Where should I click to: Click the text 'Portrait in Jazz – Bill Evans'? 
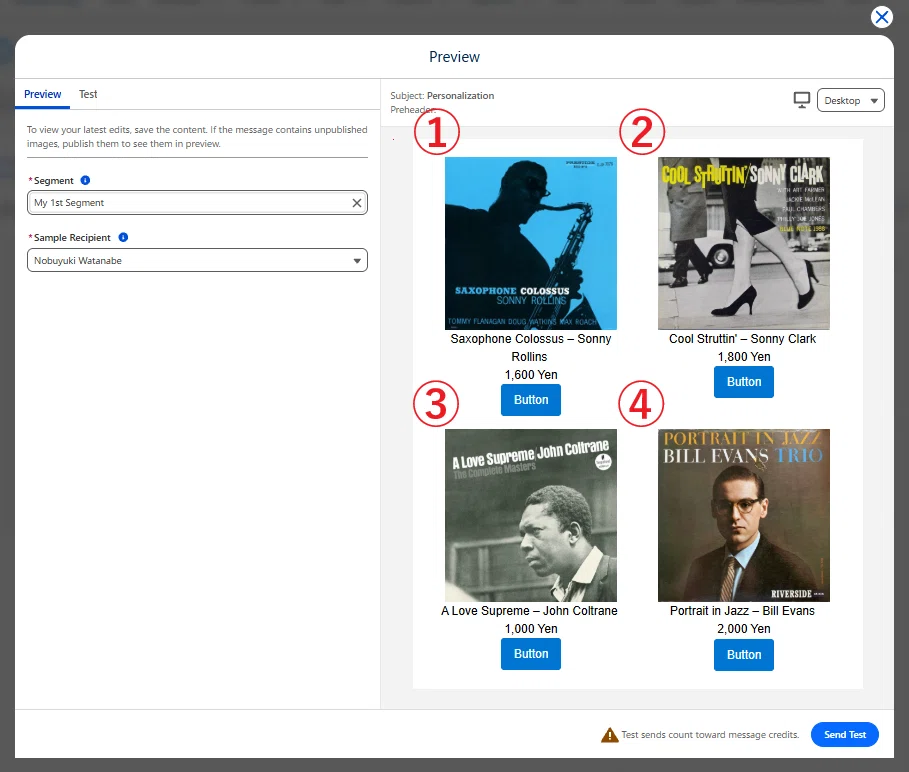[742, 611]
